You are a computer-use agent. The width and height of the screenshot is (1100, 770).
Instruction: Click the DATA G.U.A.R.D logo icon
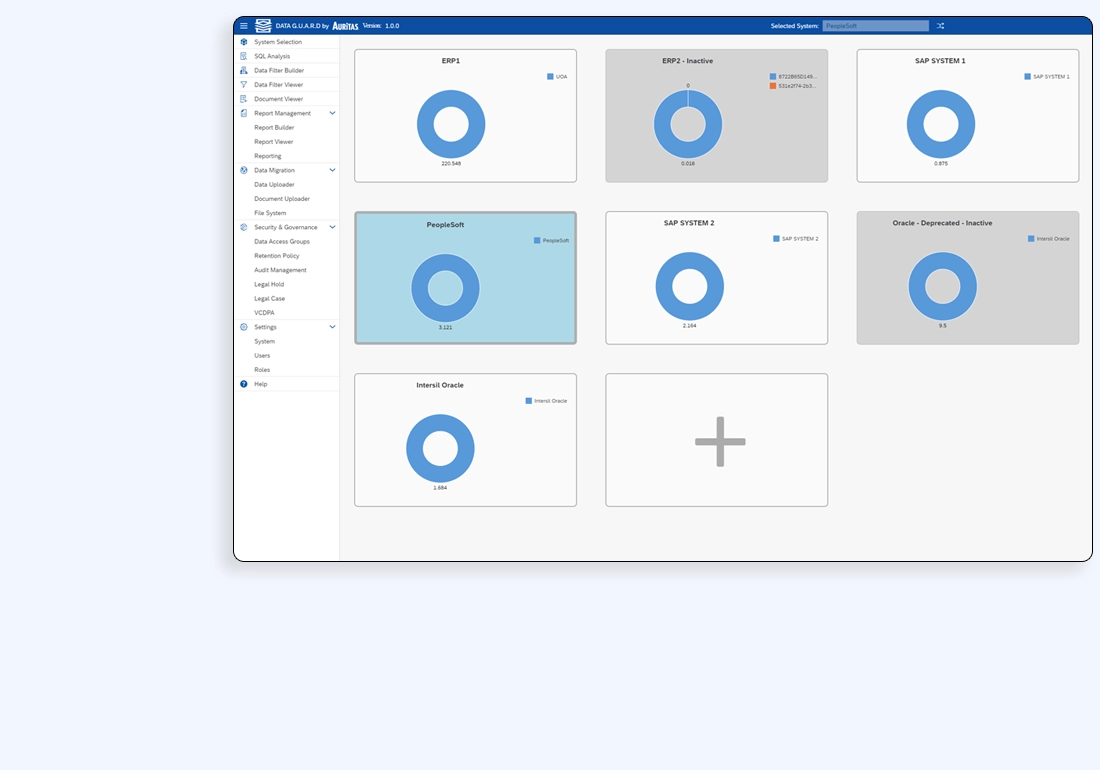click(263, 26)
